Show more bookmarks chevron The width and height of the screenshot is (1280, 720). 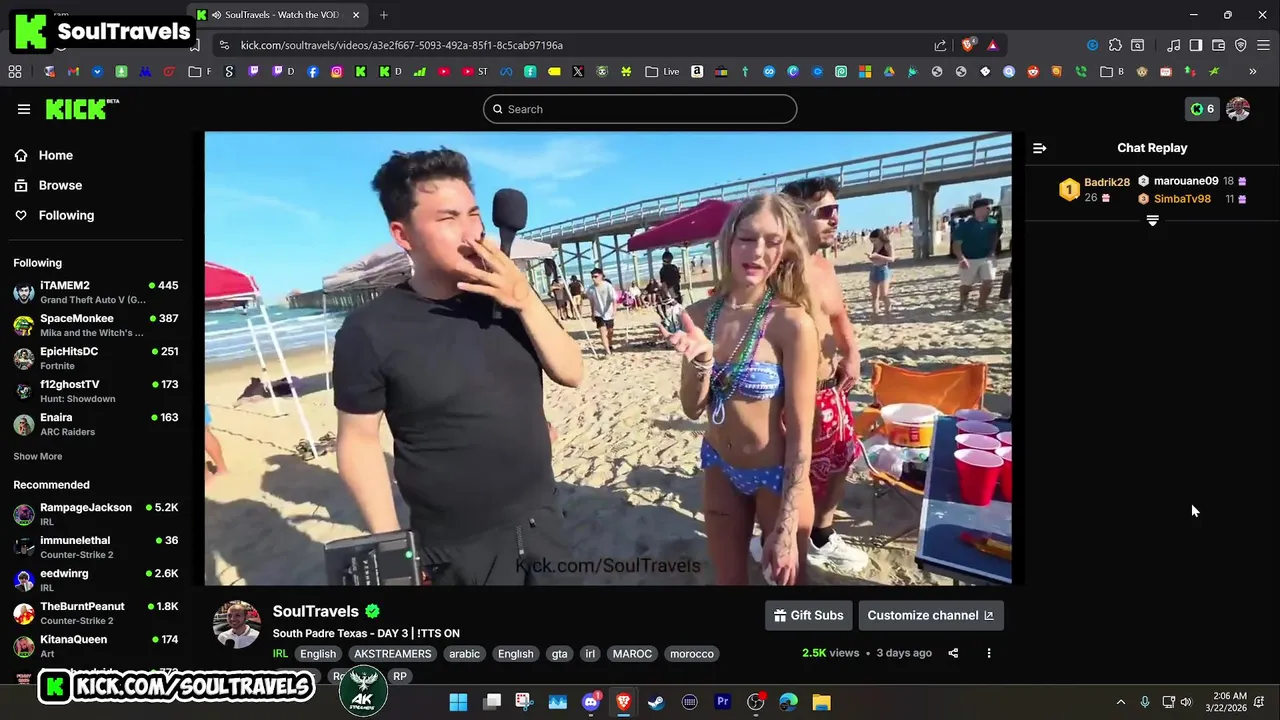[1252, 72]
